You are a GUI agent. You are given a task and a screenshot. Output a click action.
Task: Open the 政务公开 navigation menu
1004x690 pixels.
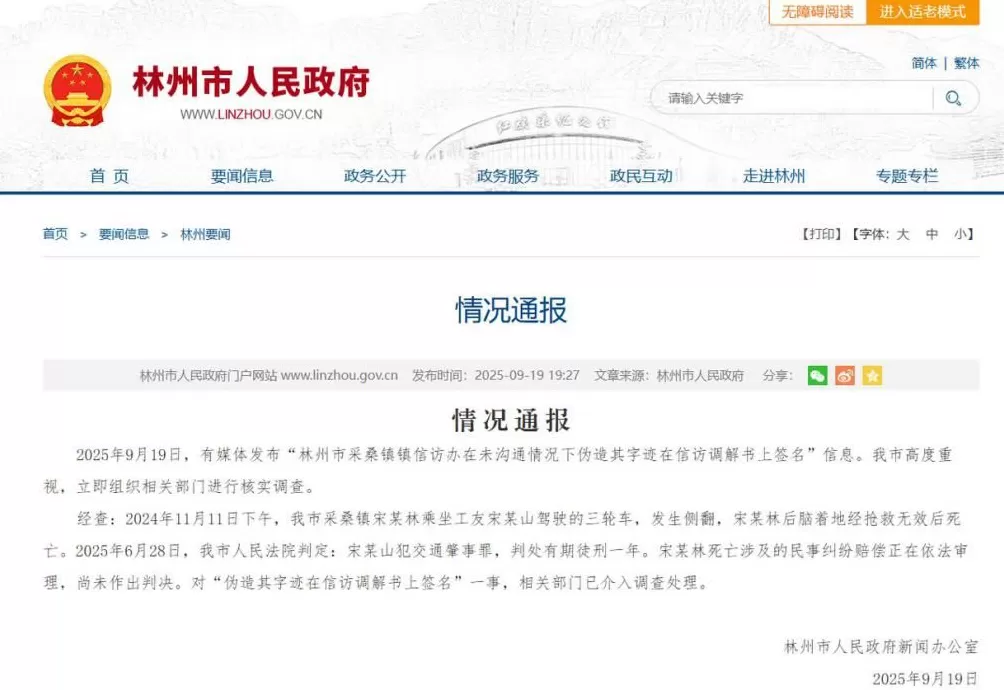(372, 176)
